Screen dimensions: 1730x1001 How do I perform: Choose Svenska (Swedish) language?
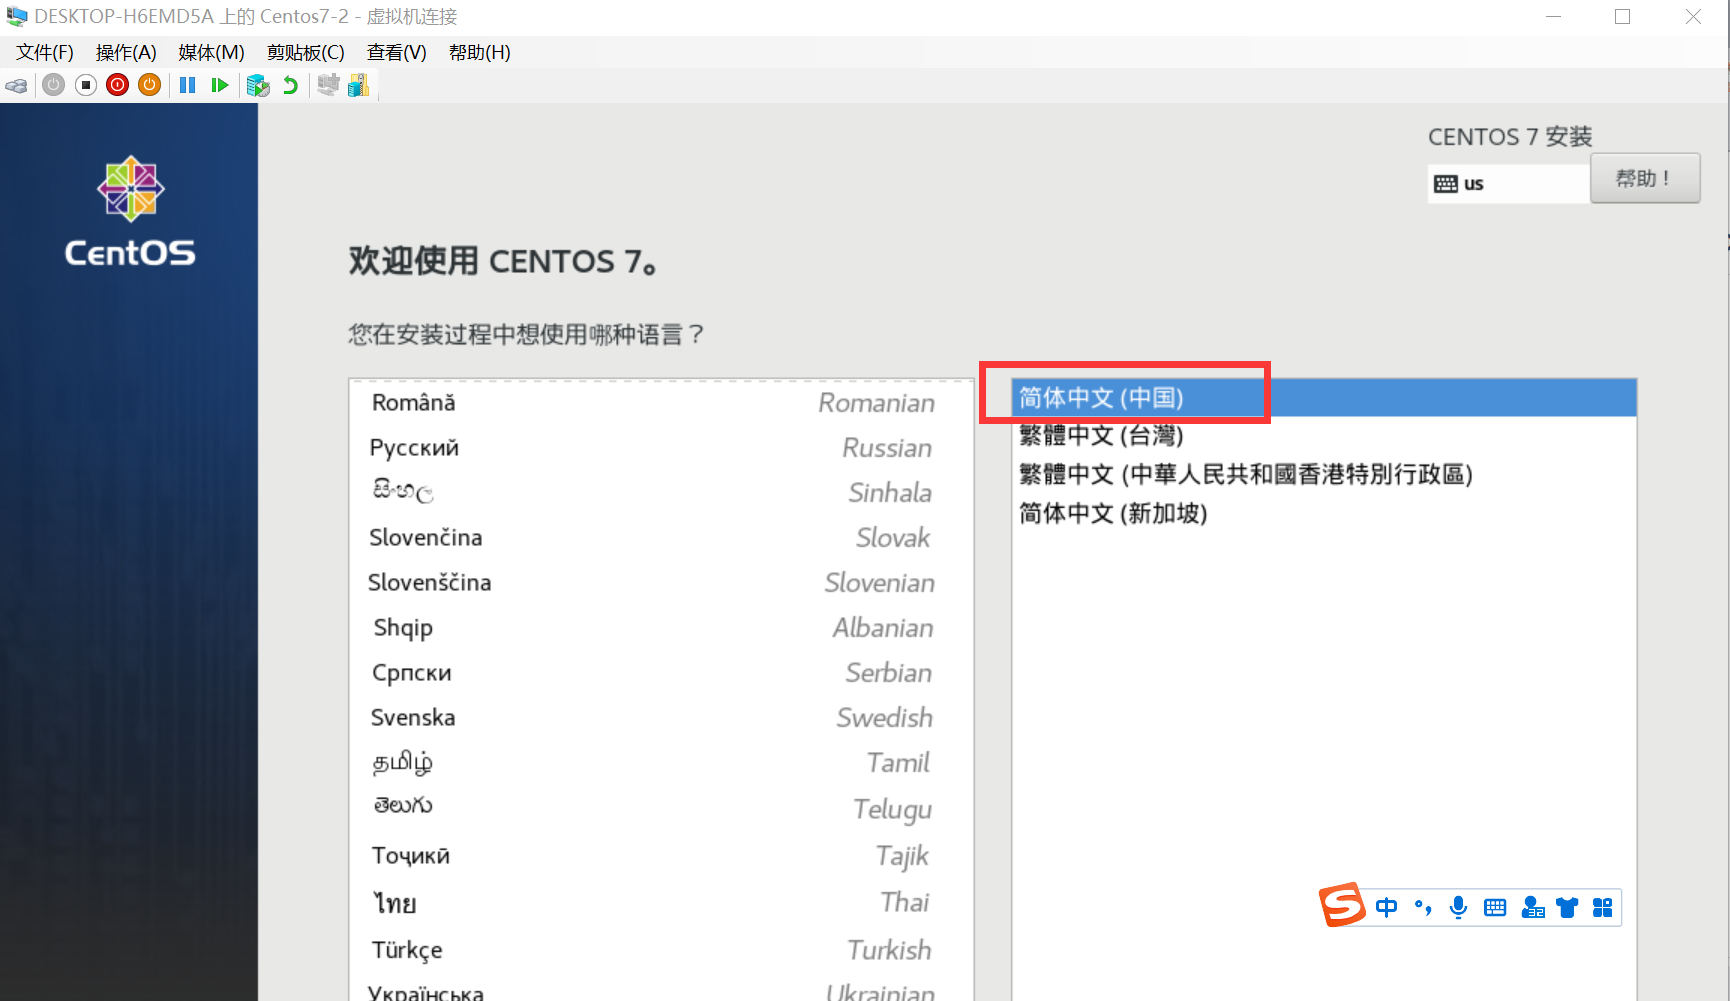click(x=661, y=718)
